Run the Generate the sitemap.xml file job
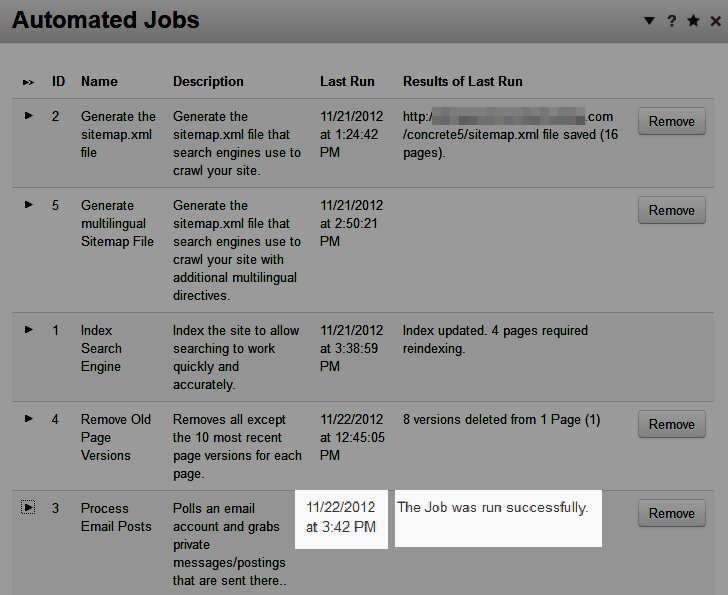Image resolution: width=728 pixels, height=595 pixels. click(29, 116)
